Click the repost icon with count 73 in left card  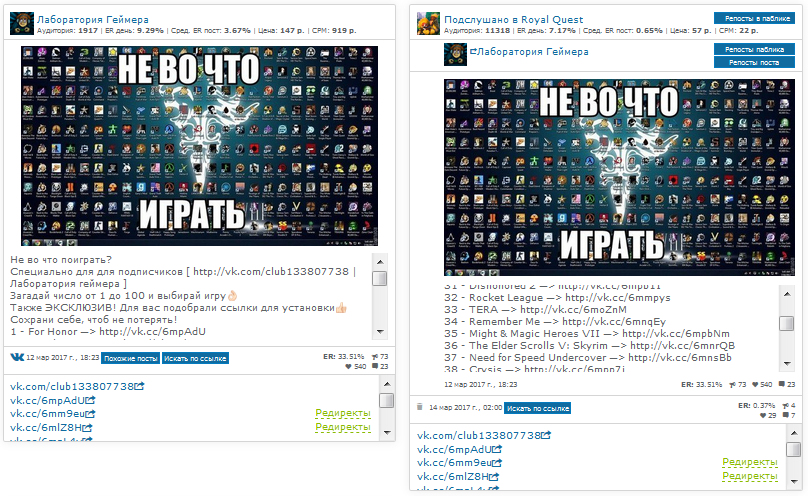point(375,356)
